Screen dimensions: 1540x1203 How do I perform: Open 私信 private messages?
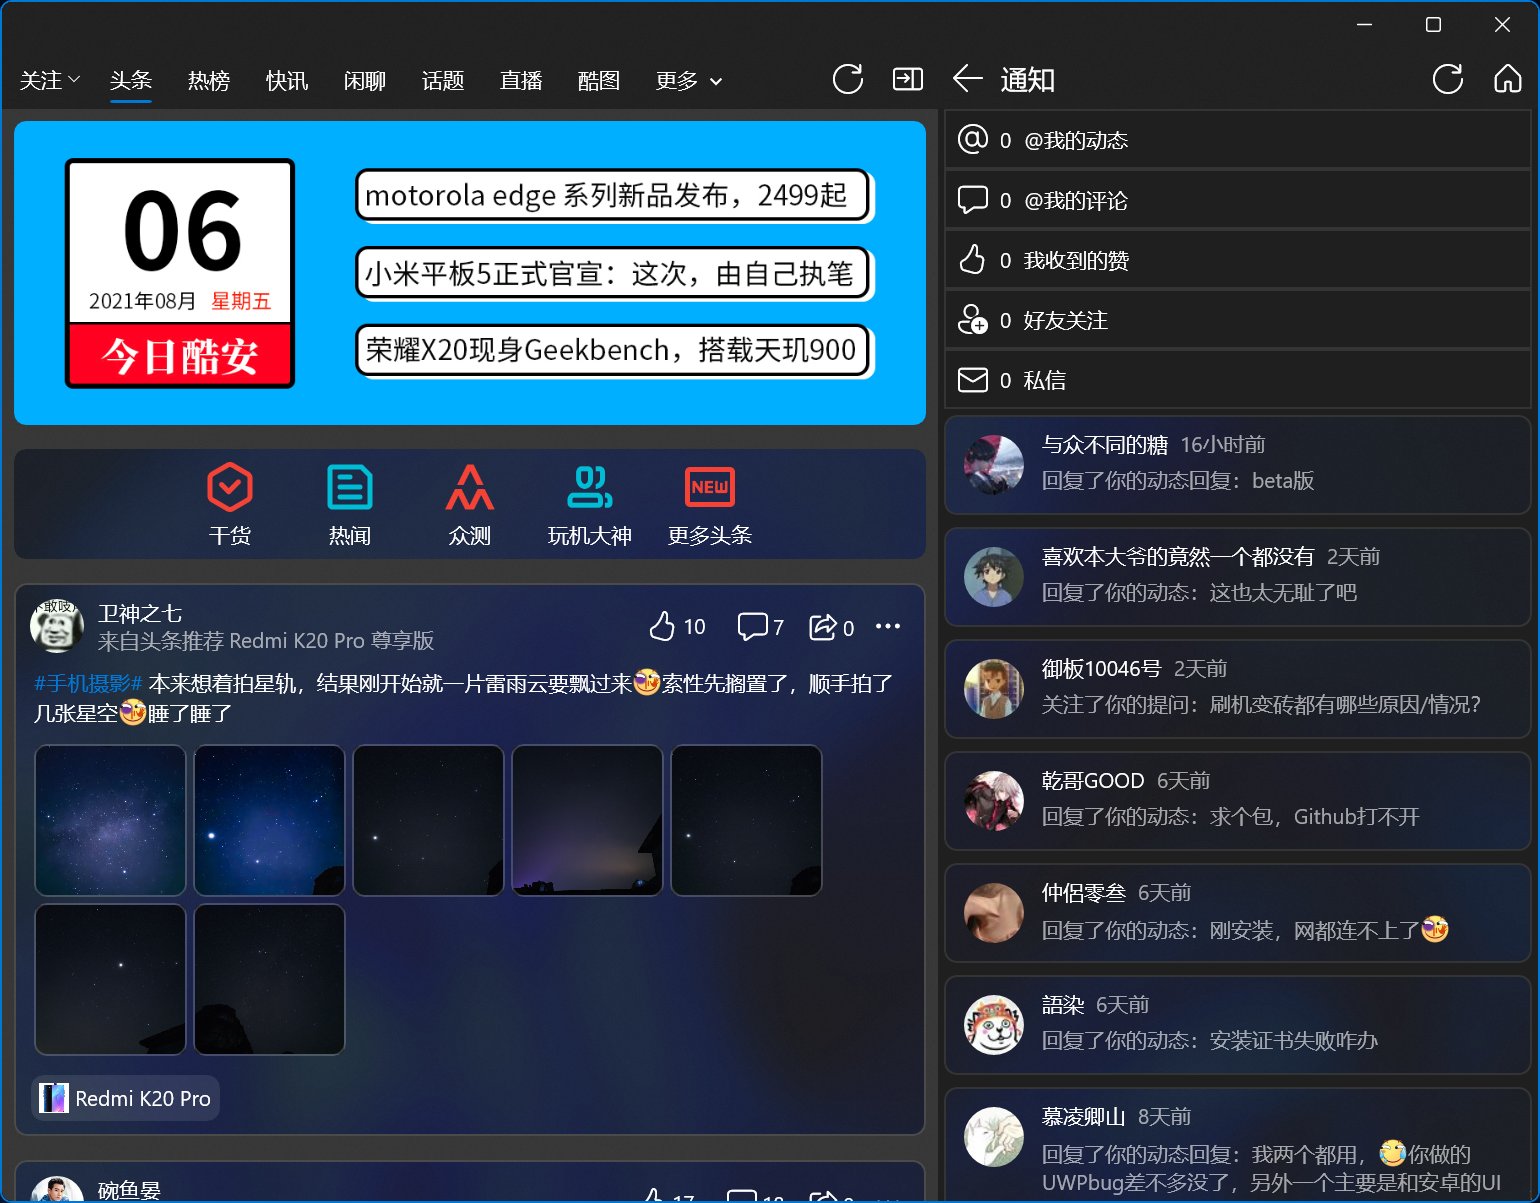point(1238,380)
